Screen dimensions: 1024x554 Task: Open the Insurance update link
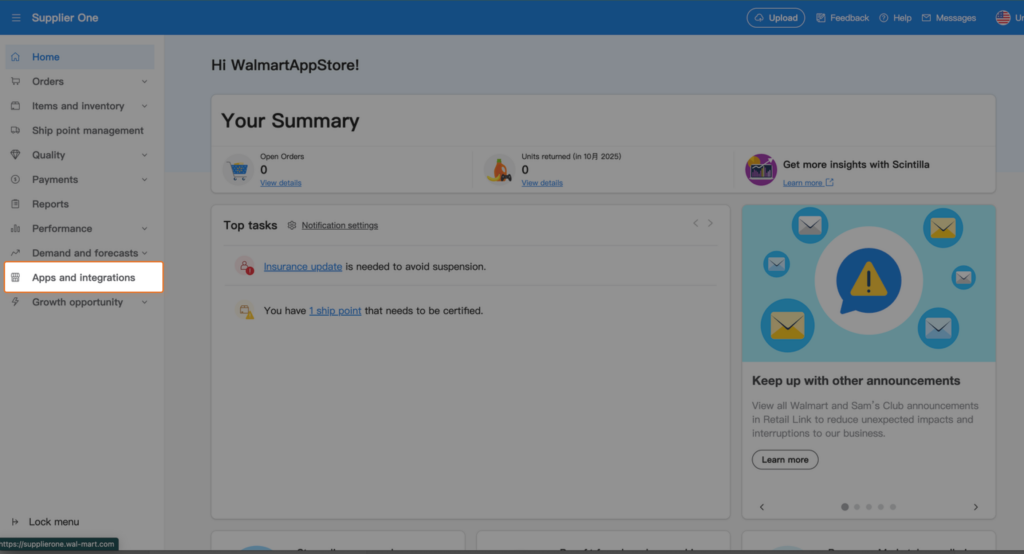(303, 267)
